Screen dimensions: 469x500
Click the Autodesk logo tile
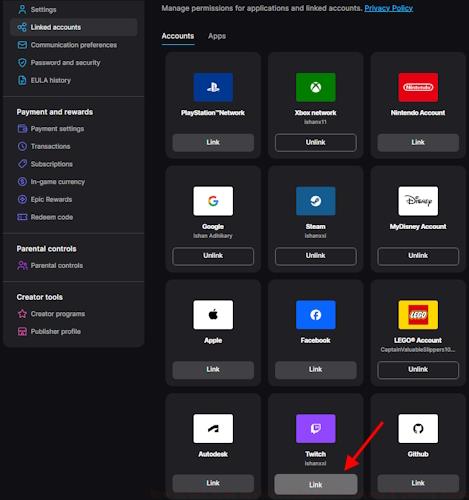tap(213, 429)
